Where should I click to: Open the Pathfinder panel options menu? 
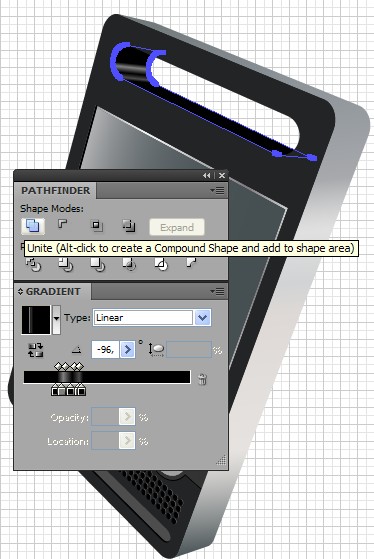217,191
